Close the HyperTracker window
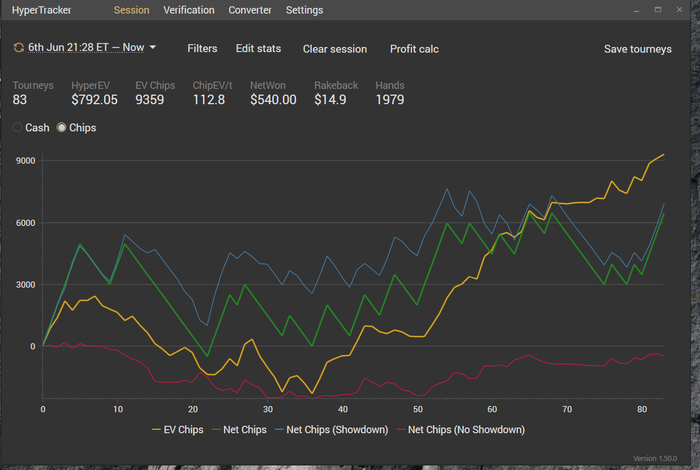The width and height of the screenshot is (700, 470). 679,10
